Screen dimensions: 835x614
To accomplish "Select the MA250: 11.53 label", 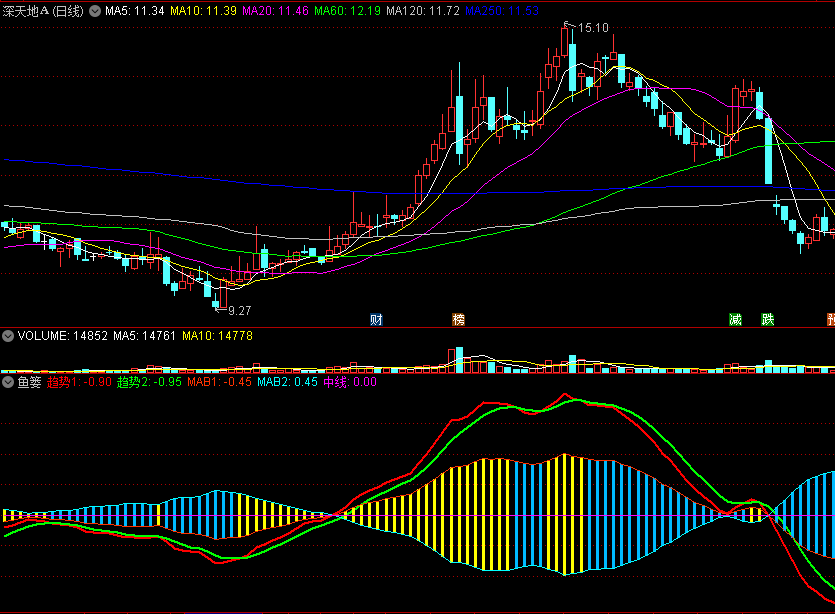I will tap(502, 11).
